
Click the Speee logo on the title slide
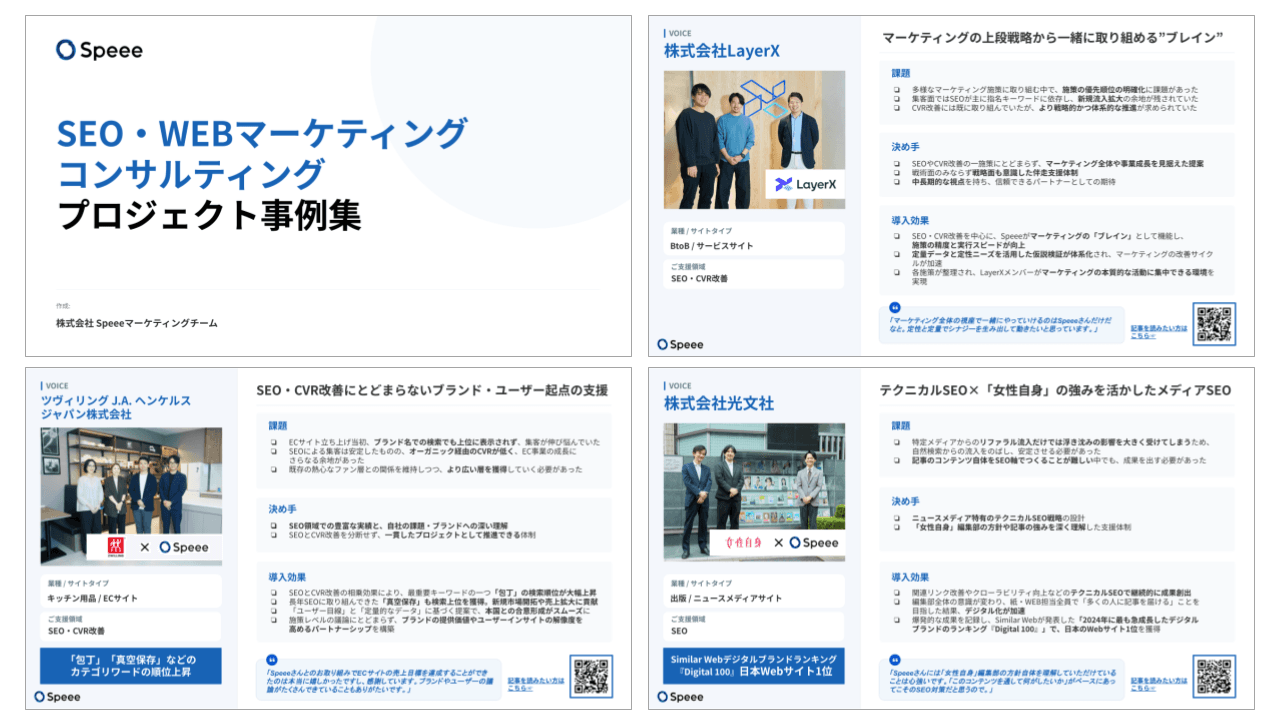pos(99,50)
